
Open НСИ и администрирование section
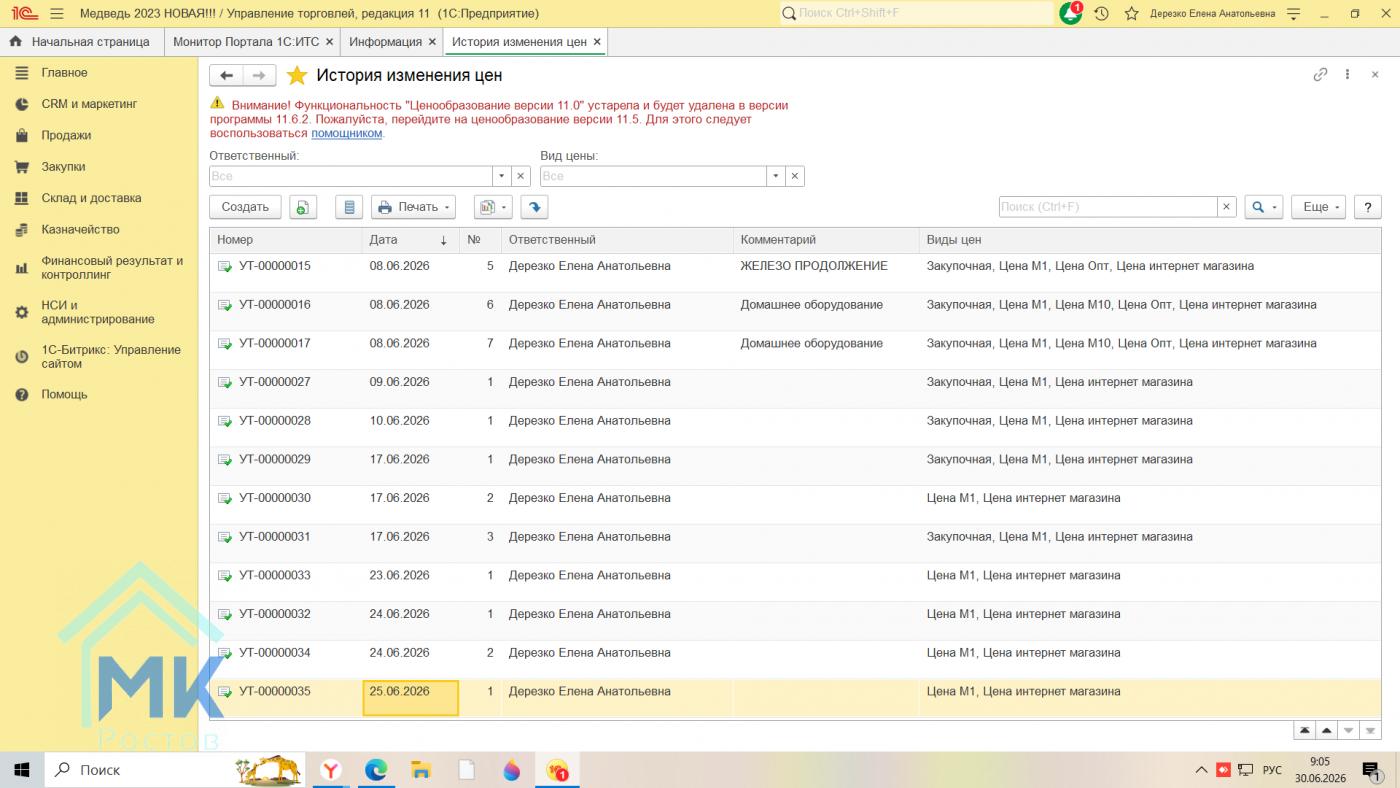point(99,312)
